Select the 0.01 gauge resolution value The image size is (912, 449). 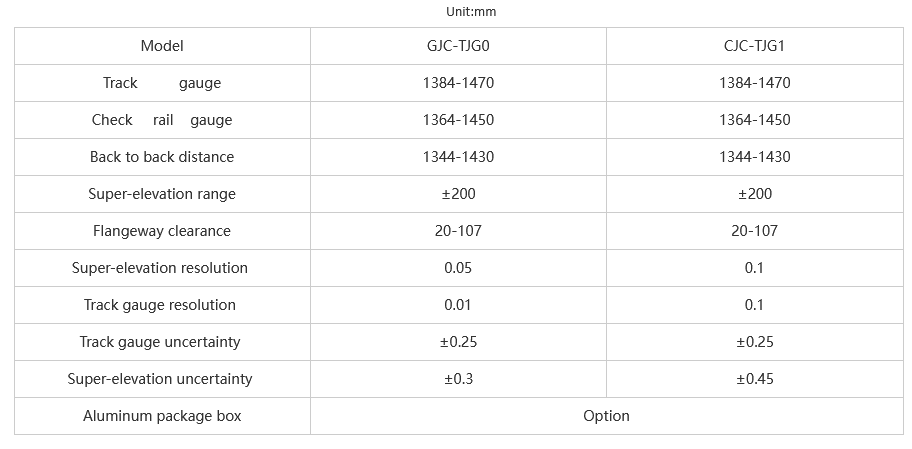458,305
